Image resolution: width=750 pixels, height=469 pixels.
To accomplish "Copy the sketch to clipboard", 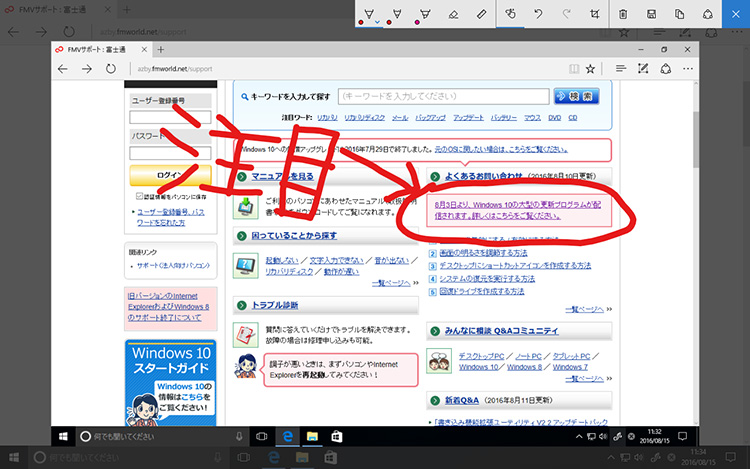I will tap(680, 14).
